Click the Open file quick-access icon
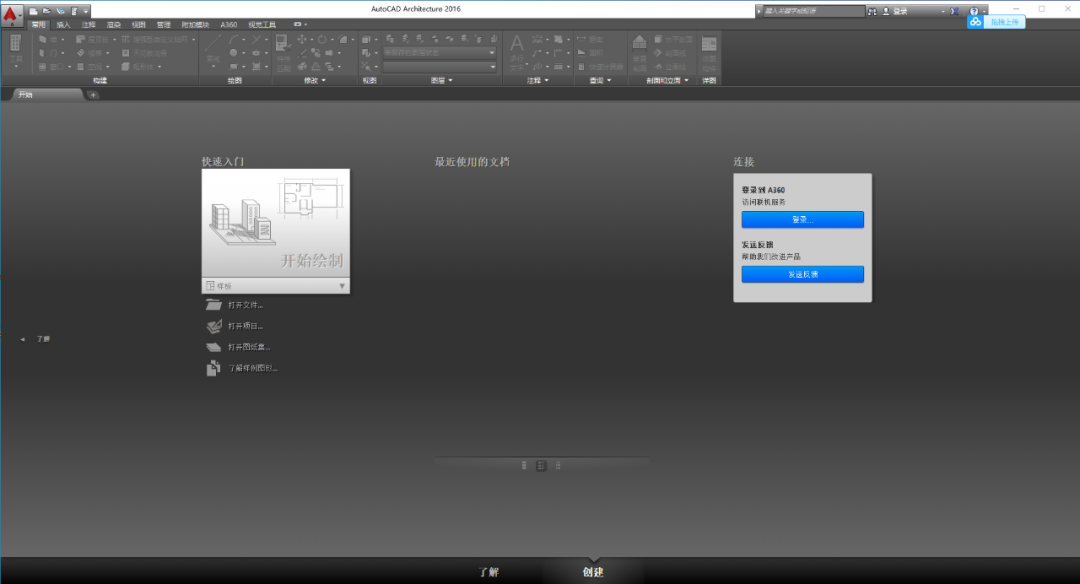Screen dimensions: 1080x584 coord(47,11)
